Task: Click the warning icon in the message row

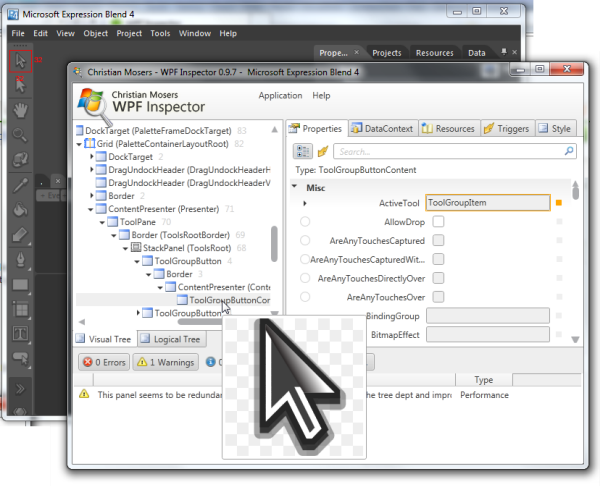Action: point(84,394)
